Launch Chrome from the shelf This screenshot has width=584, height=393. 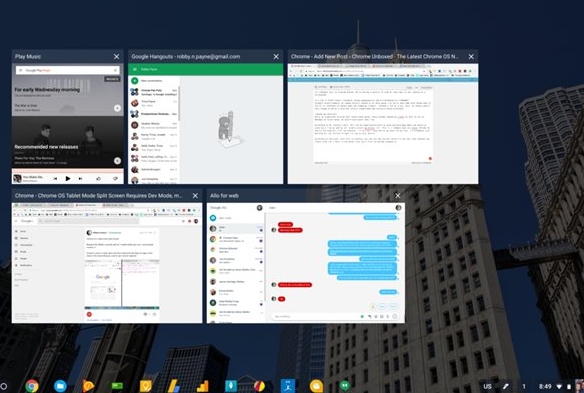click(32, 386)
